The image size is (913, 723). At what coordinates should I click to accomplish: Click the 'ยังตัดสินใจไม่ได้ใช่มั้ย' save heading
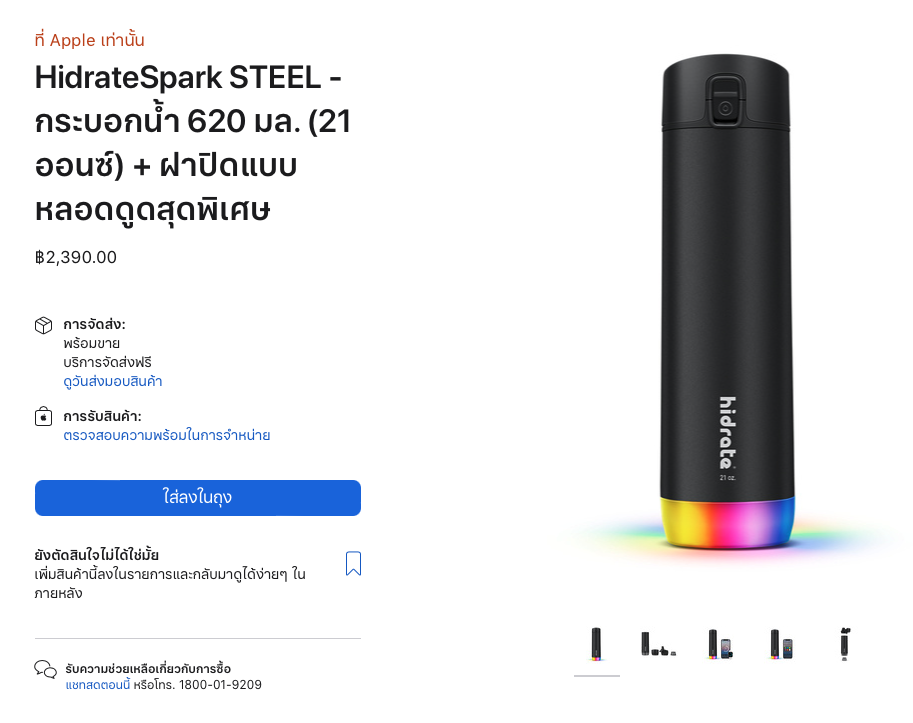click(x=97, y=554)
